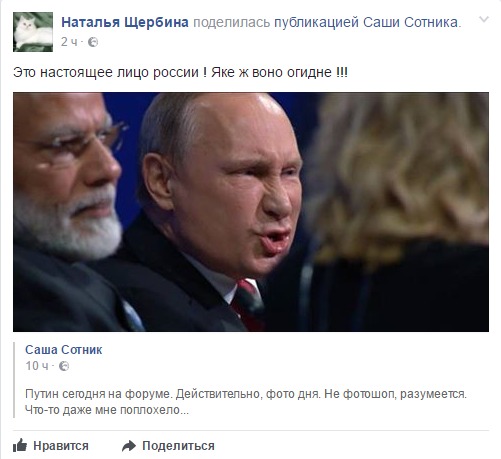Open 'Саши Сотника' link in post header
This screenshot has width=501, height=459.
(x=411, y=22)
